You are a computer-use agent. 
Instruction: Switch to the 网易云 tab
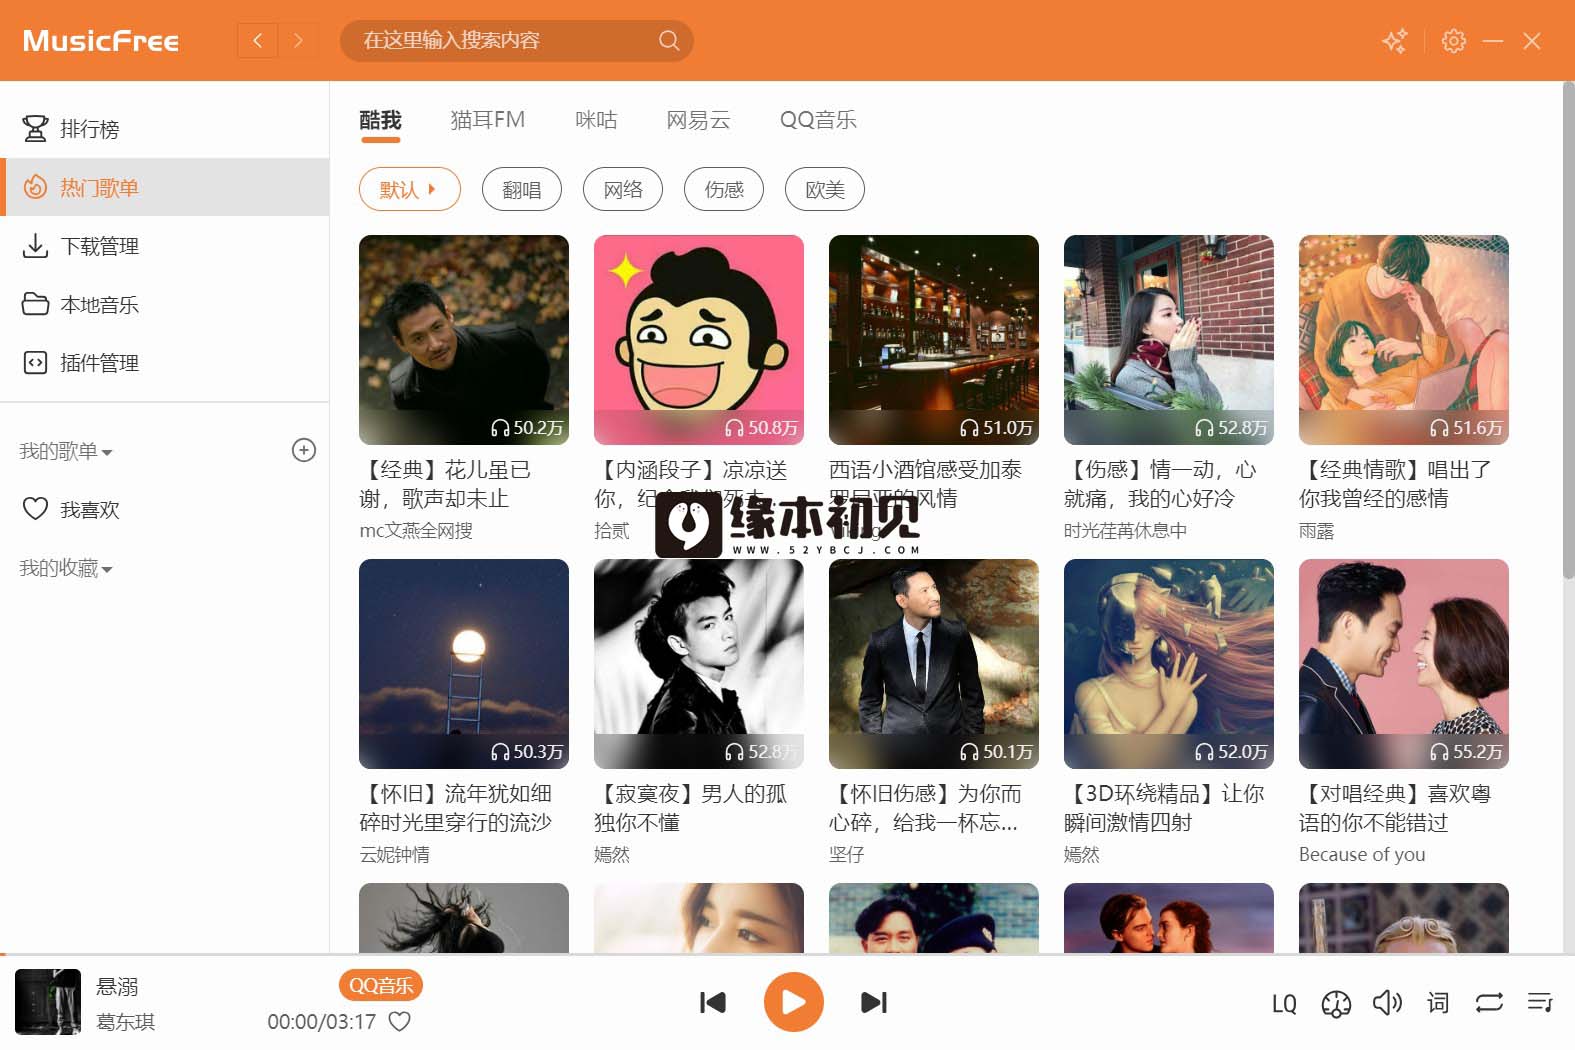(699, 120)
